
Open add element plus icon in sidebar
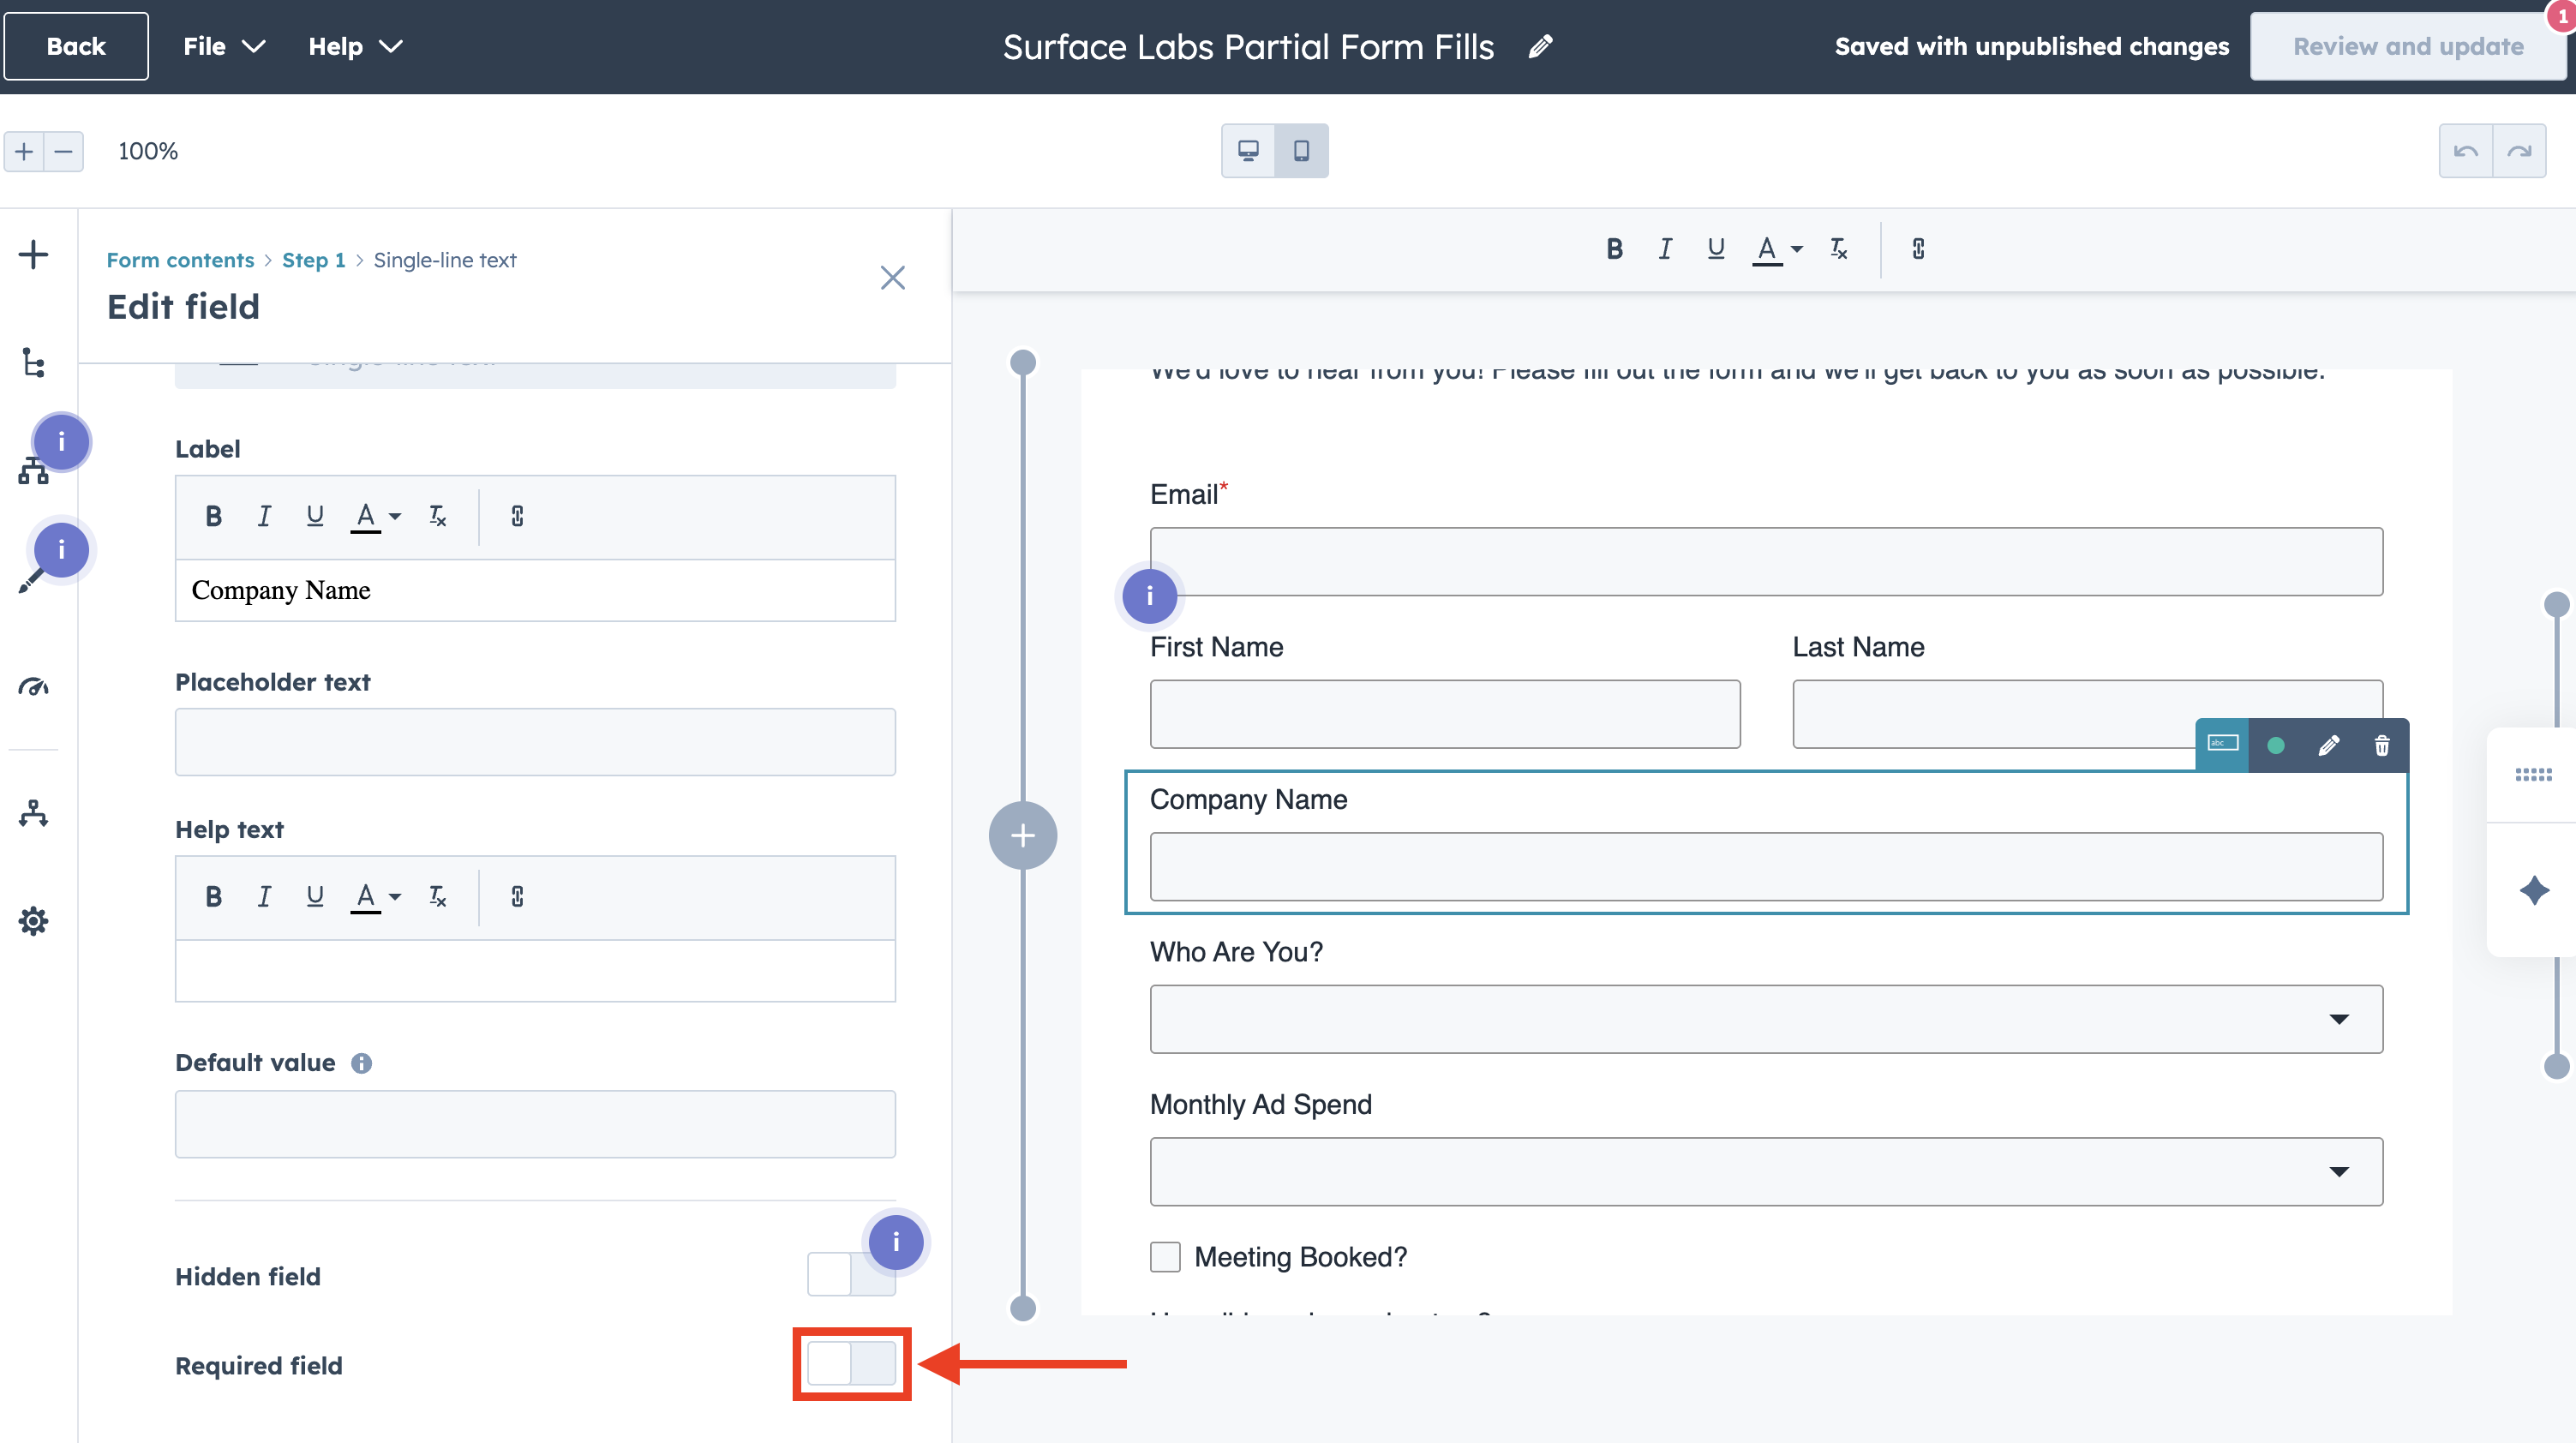pos(33,254)
